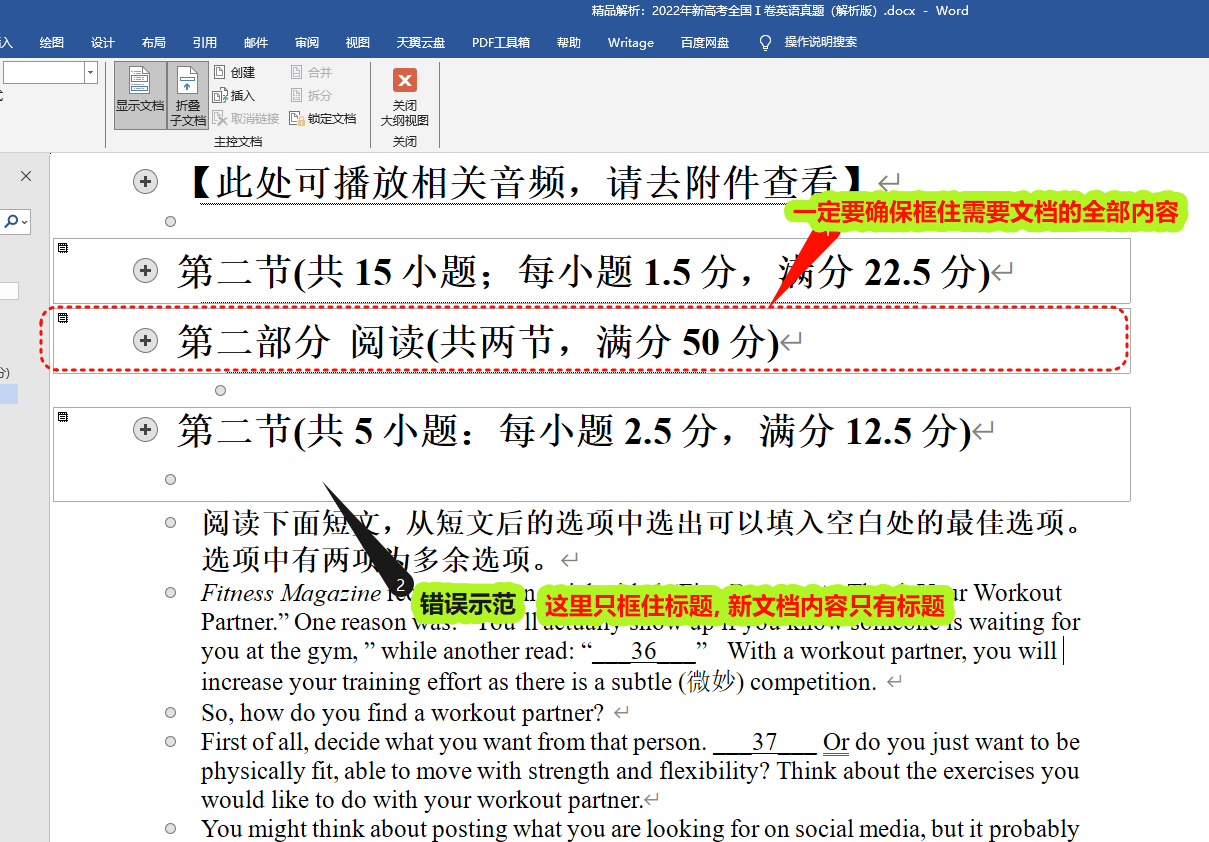1209x842 pixels.
Task: Click body bullet before Fitness Magazine paragraph
Action: pos(171,593)
